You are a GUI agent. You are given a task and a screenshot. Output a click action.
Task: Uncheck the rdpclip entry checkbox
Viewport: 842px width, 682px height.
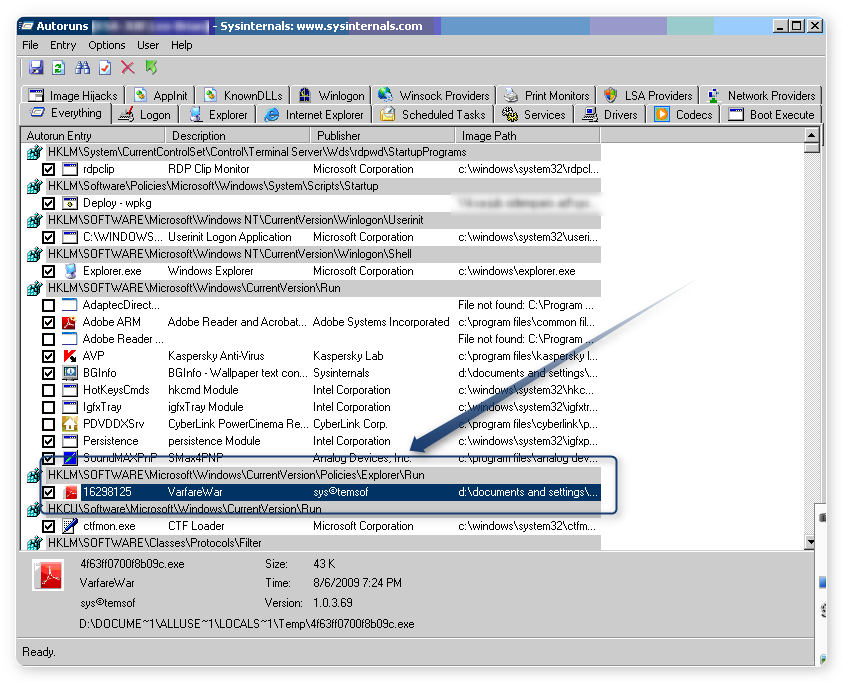point(48,170)
